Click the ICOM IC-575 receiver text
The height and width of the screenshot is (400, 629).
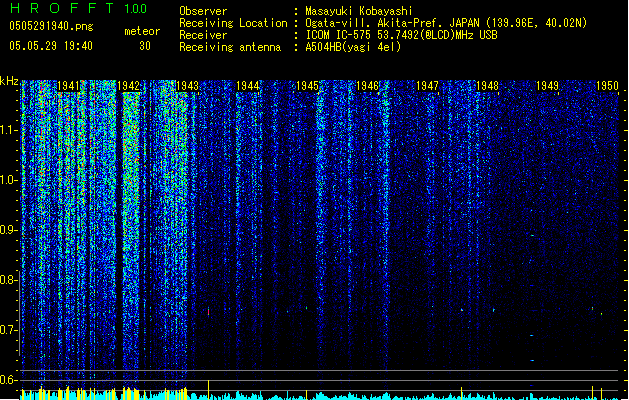(401, 35)
